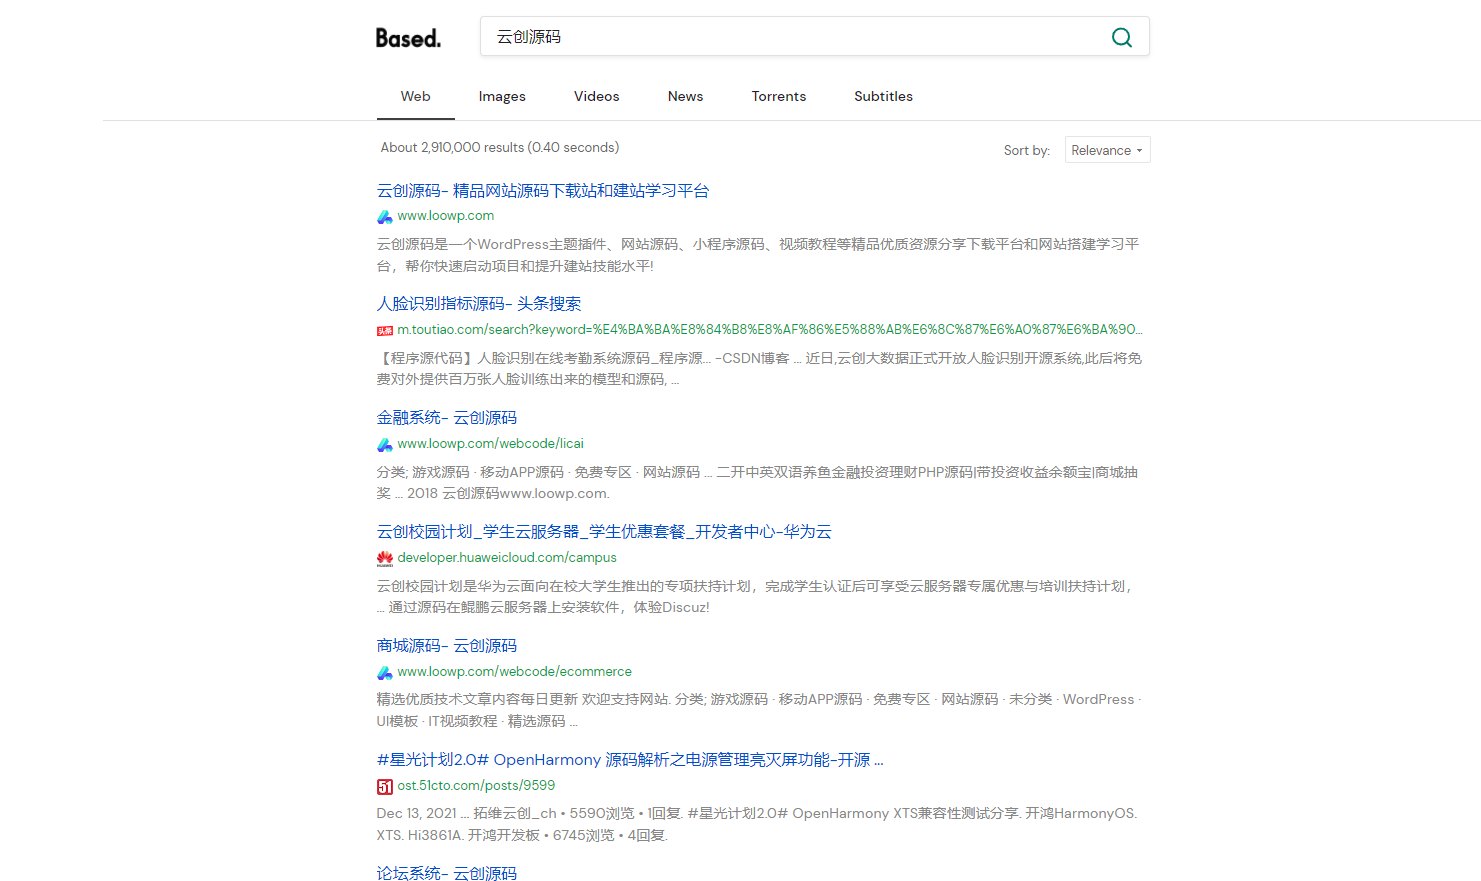
Task: Click the www.loowp.com URL link
Action: click(x=446, y=216)
